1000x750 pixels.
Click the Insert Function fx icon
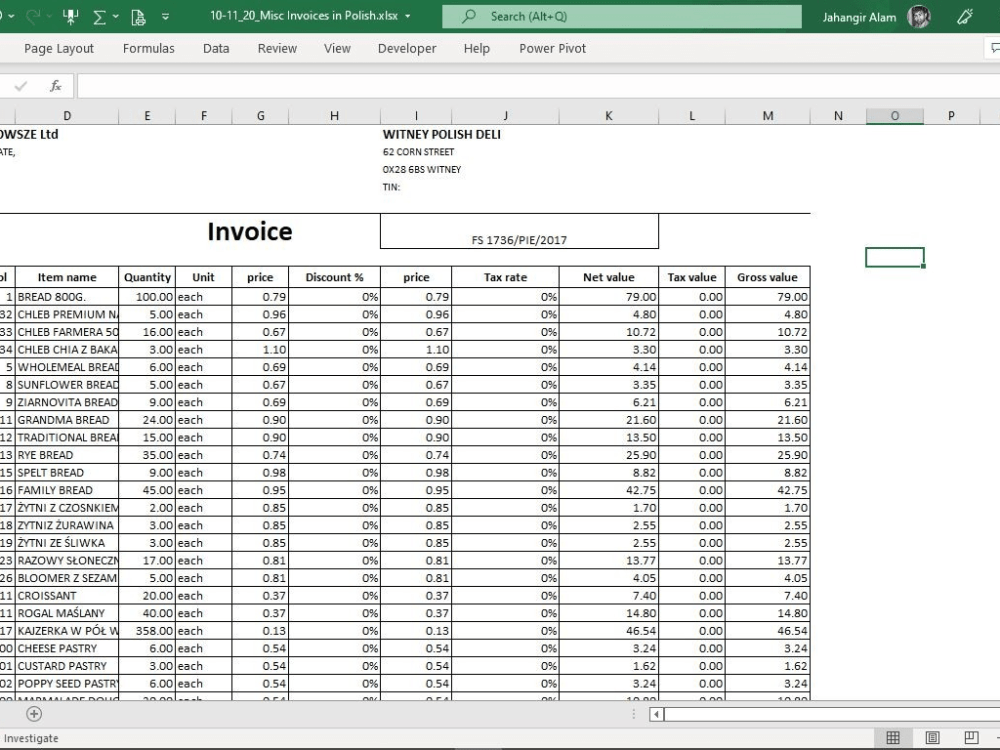pyautogui.click(x=55, y=85)
